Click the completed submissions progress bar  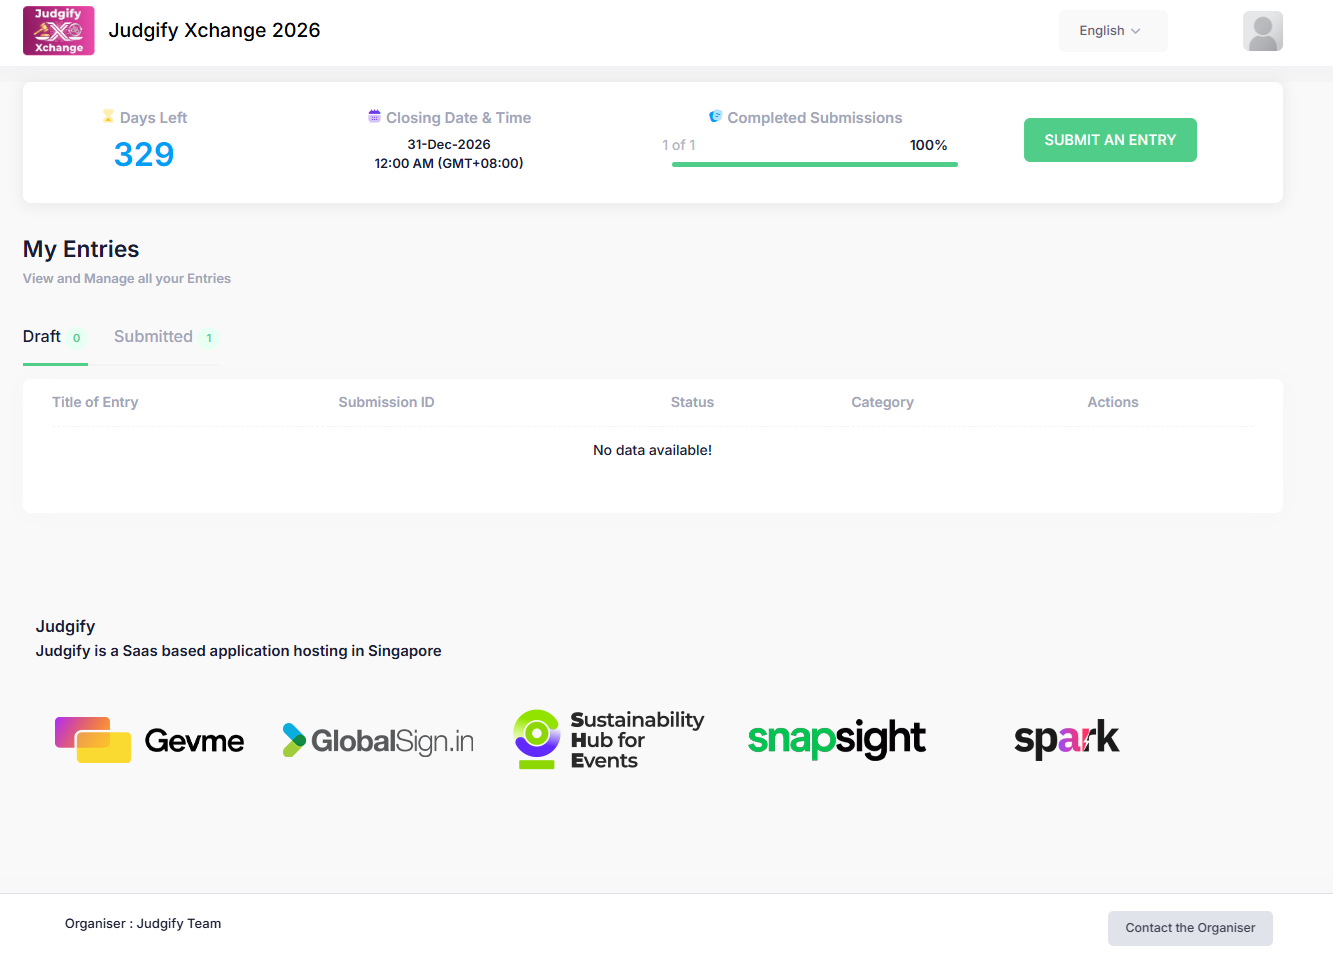pyautogui.click(x=814, y=164)
